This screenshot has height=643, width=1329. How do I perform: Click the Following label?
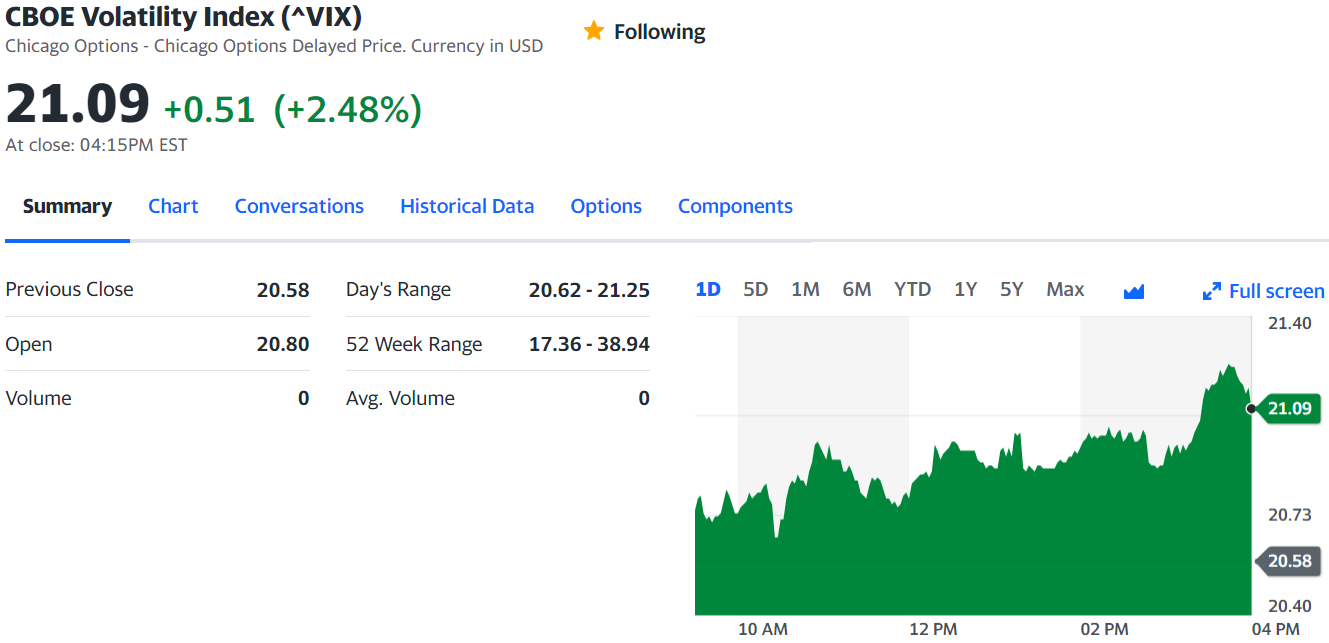[x=659, y=32]
